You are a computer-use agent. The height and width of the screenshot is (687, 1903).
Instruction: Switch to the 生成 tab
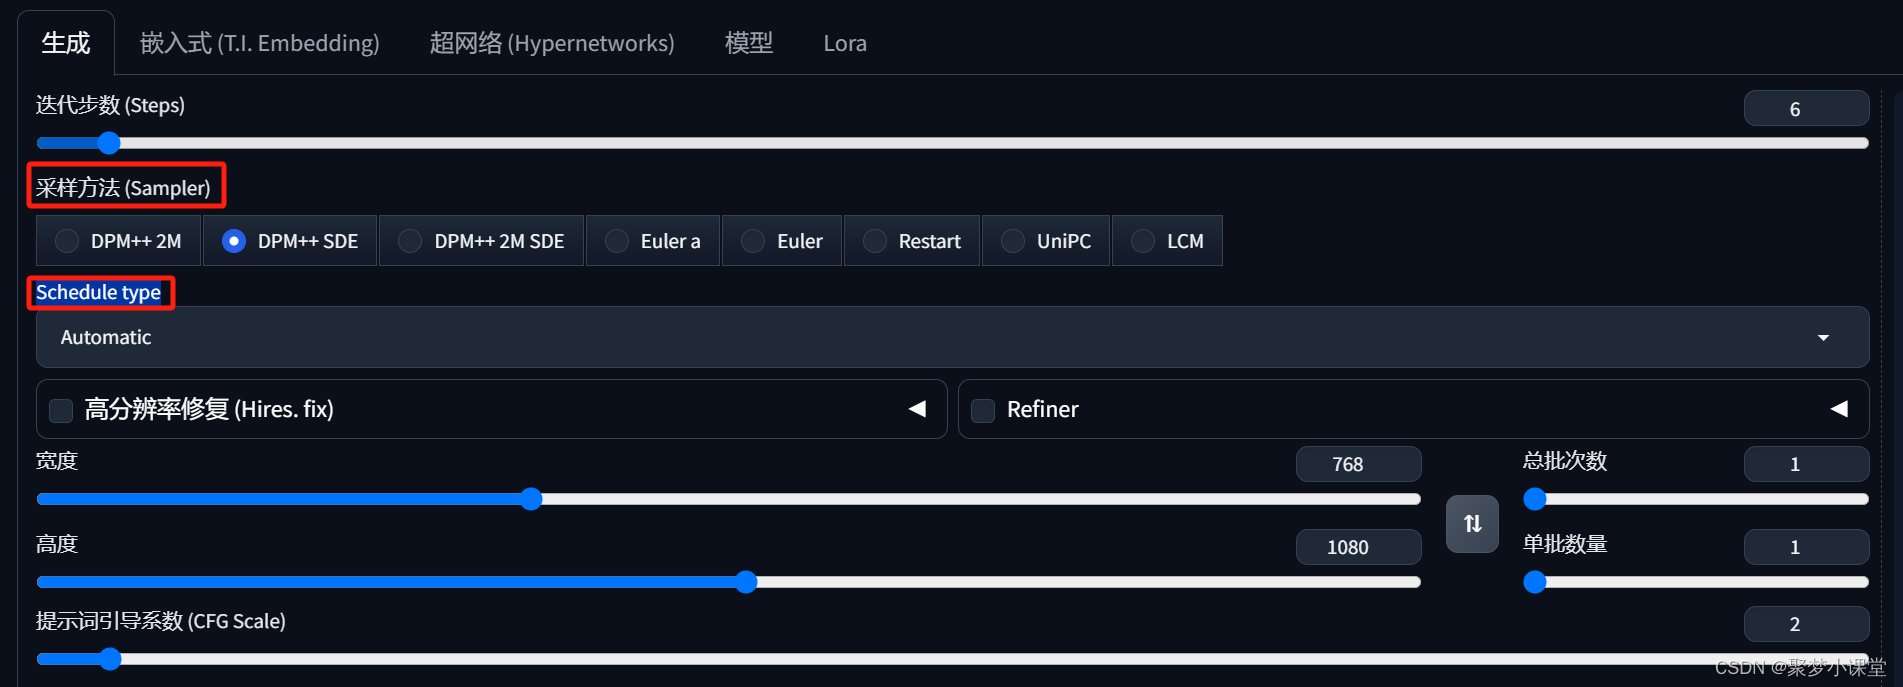tap(66, 43)
